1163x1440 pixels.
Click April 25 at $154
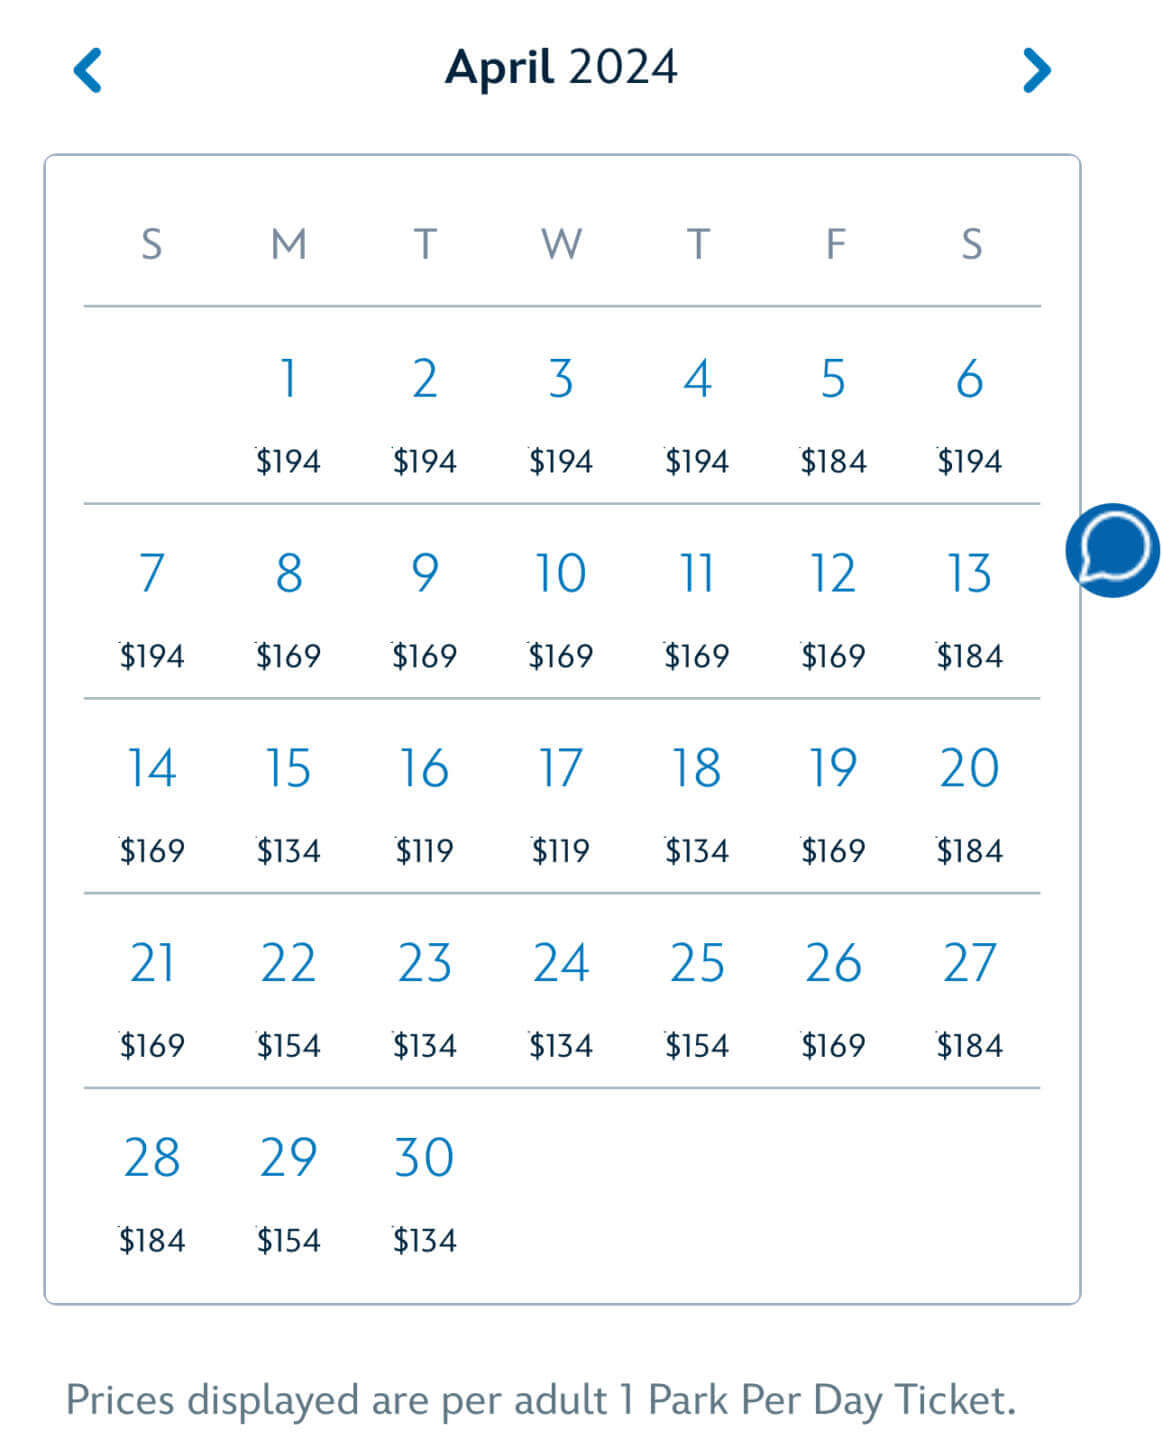pyautogui.click(x=697, y=999)
